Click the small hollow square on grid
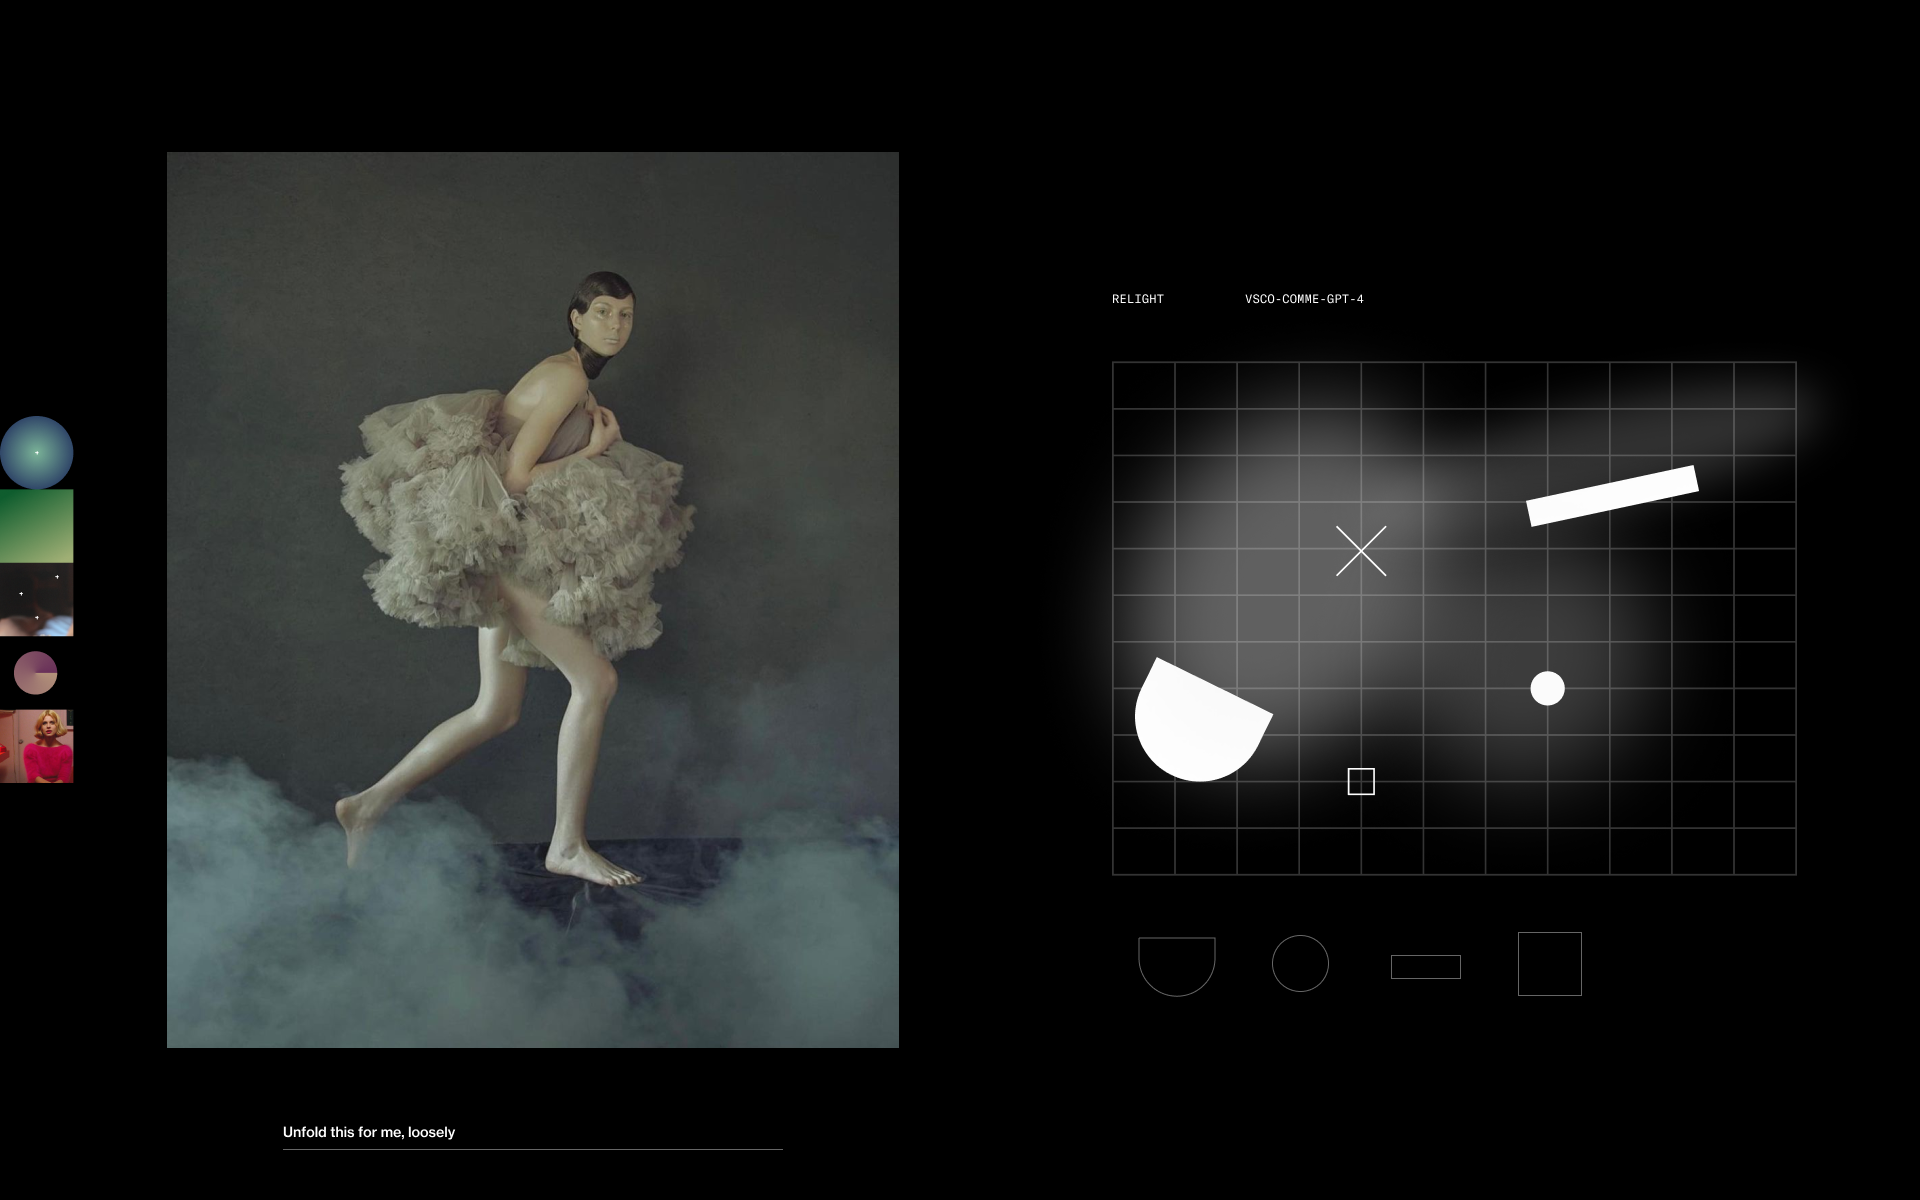This screenshot has width=1920, height=1200. 1361,781
